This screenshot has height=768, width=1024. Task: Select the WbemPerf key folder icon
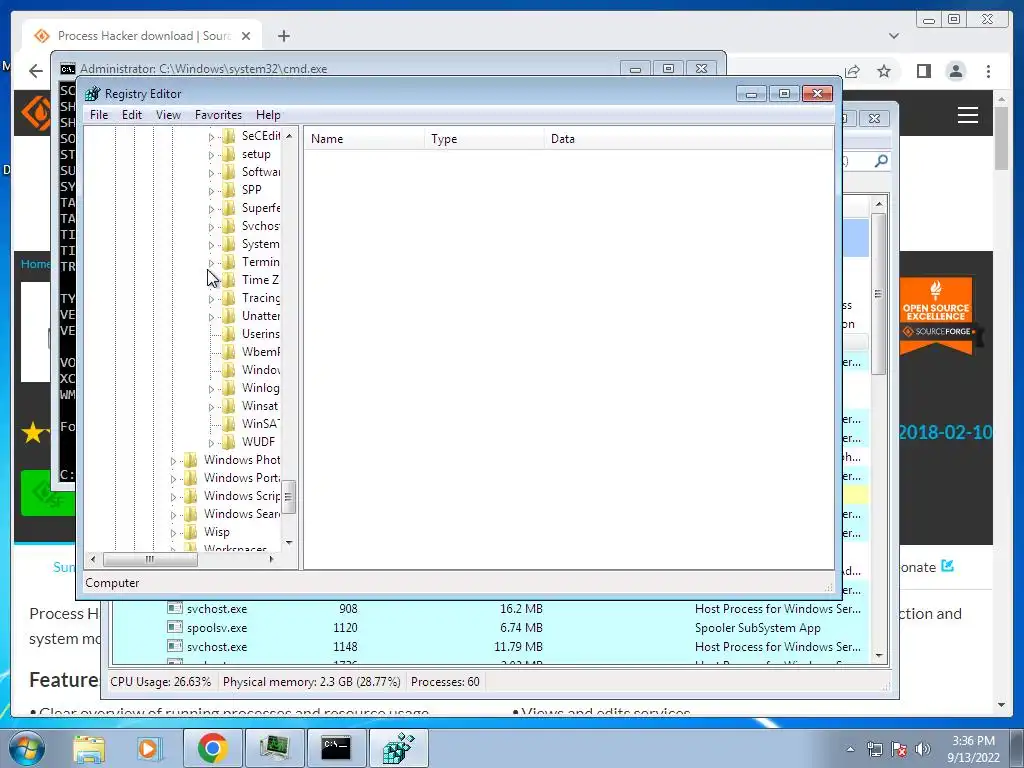pyautogui.click(x=229, y=351)
